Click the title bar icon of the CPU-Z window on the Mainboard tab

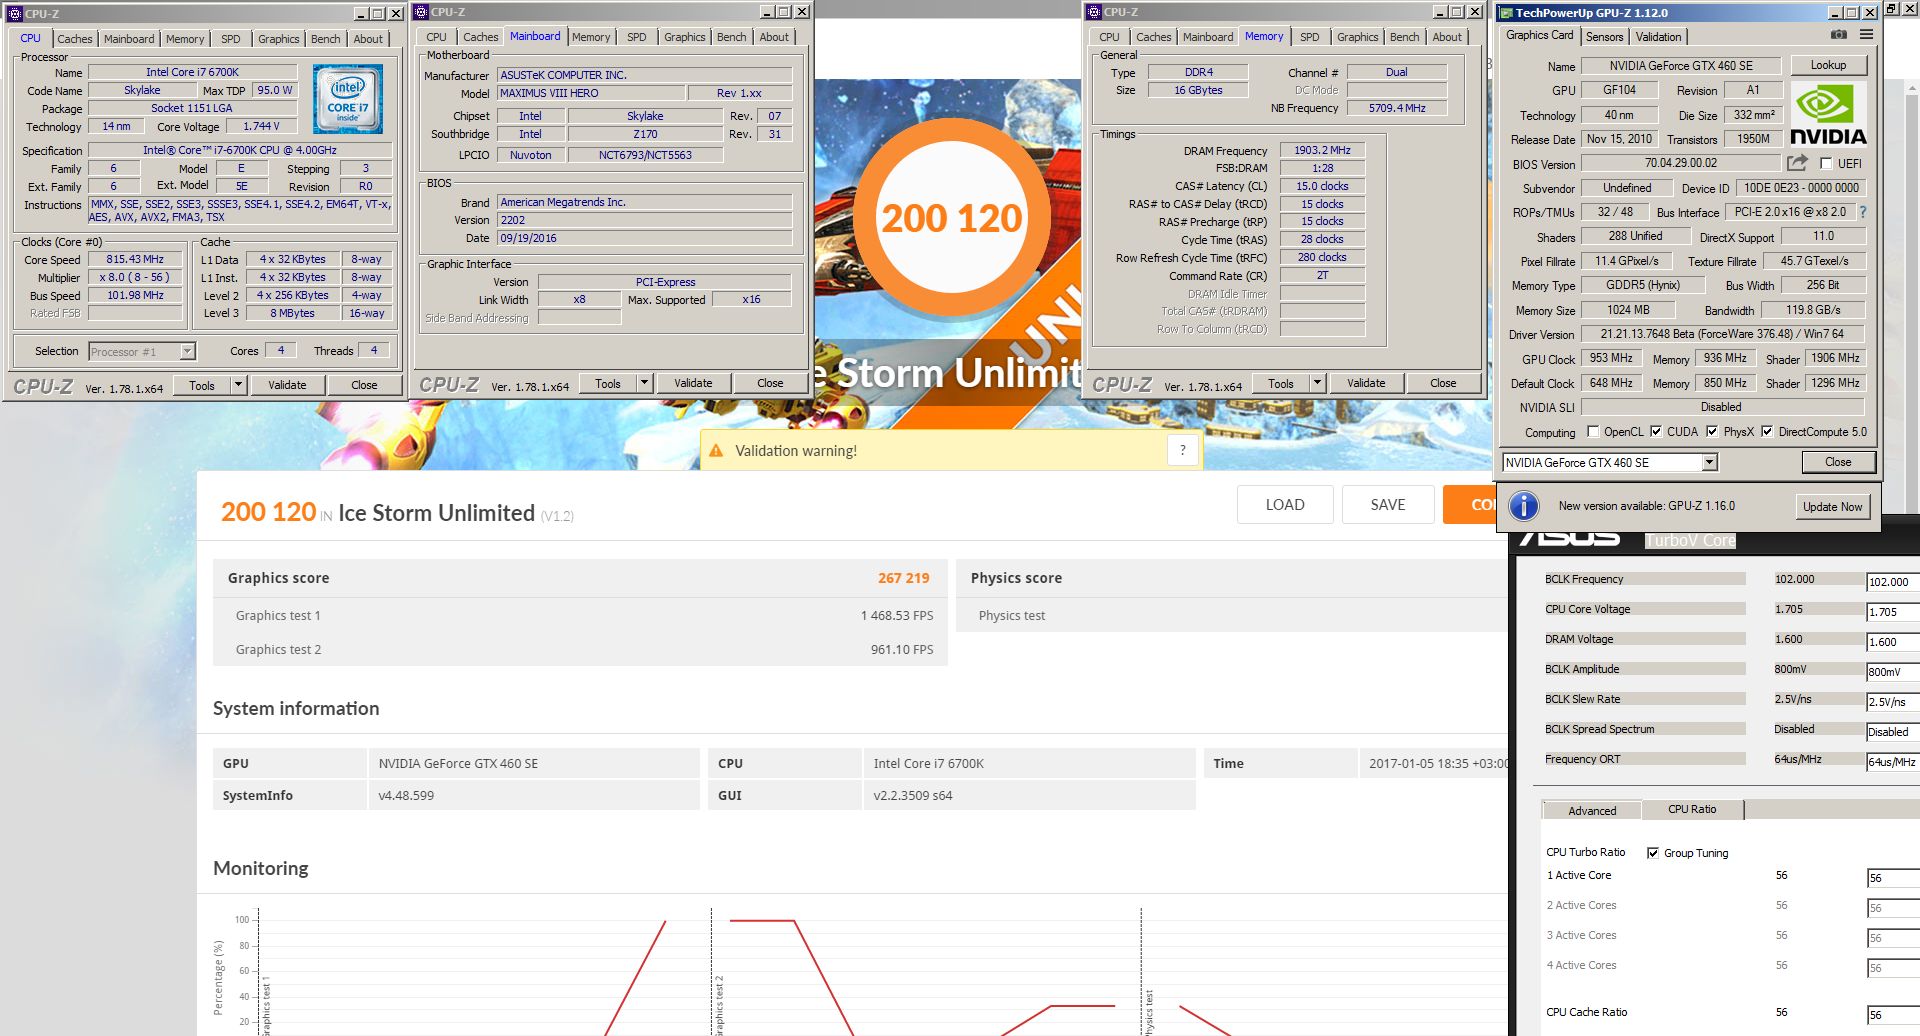point(421,12)
